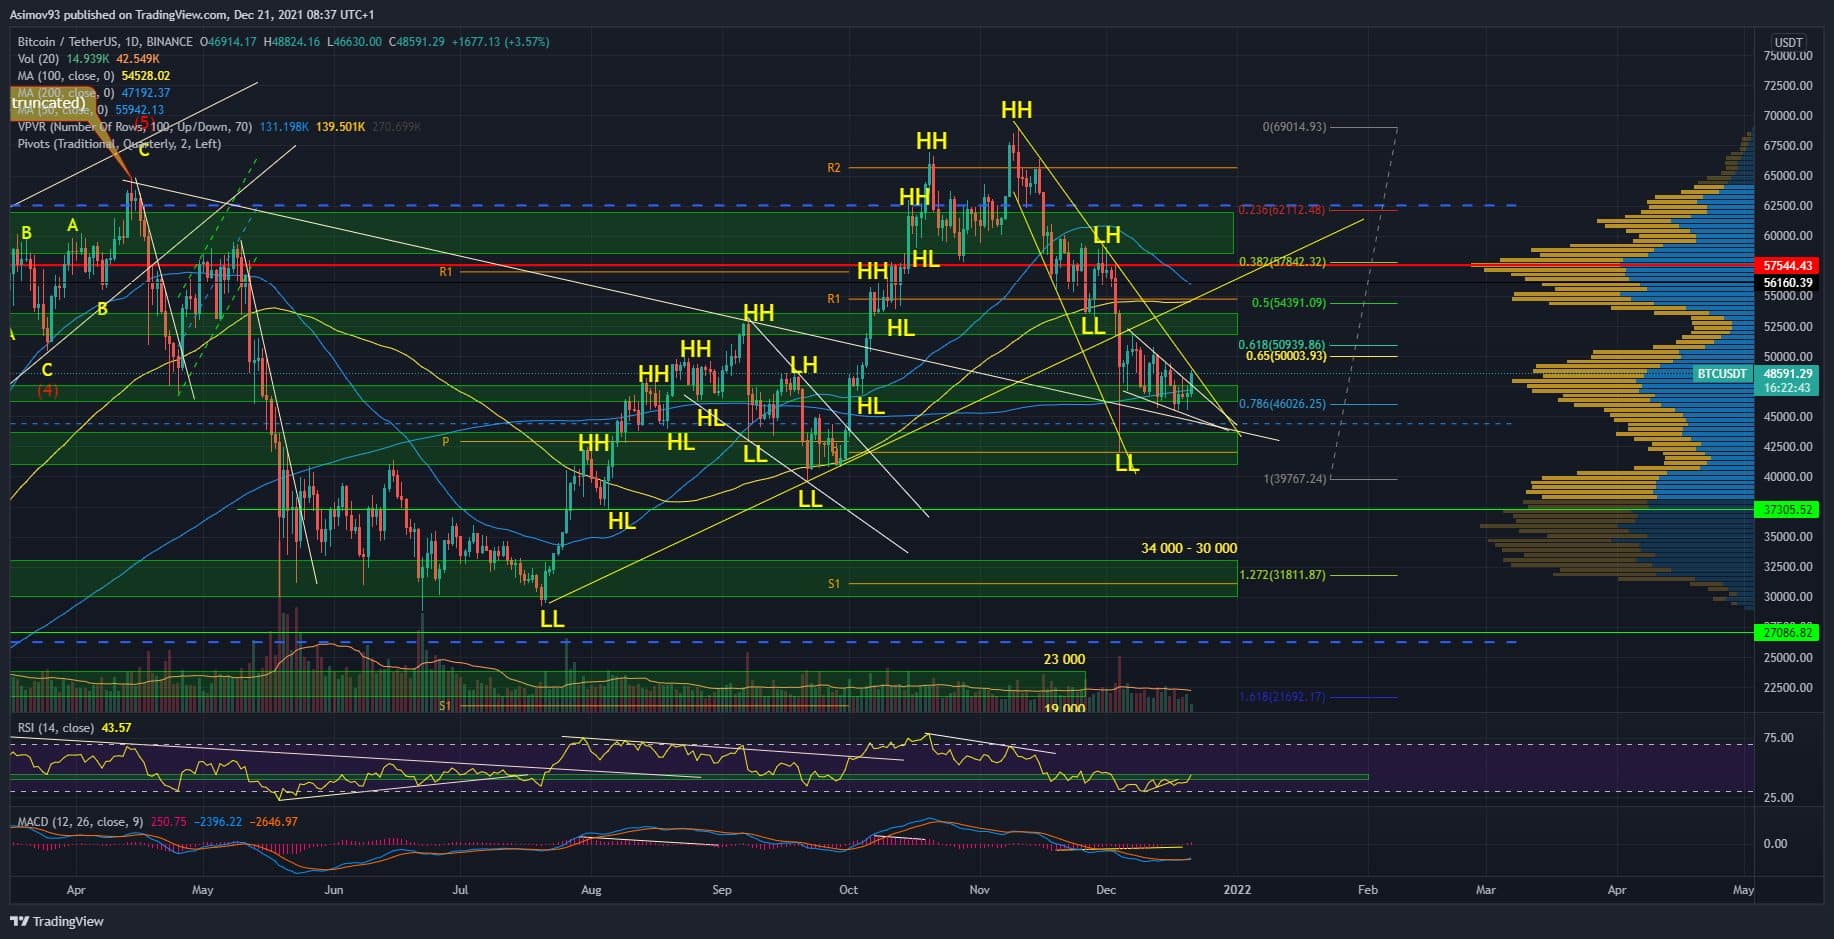Click the Oct date on the time axis
This screenshot has width=1834, height=939.
point(848,889)
